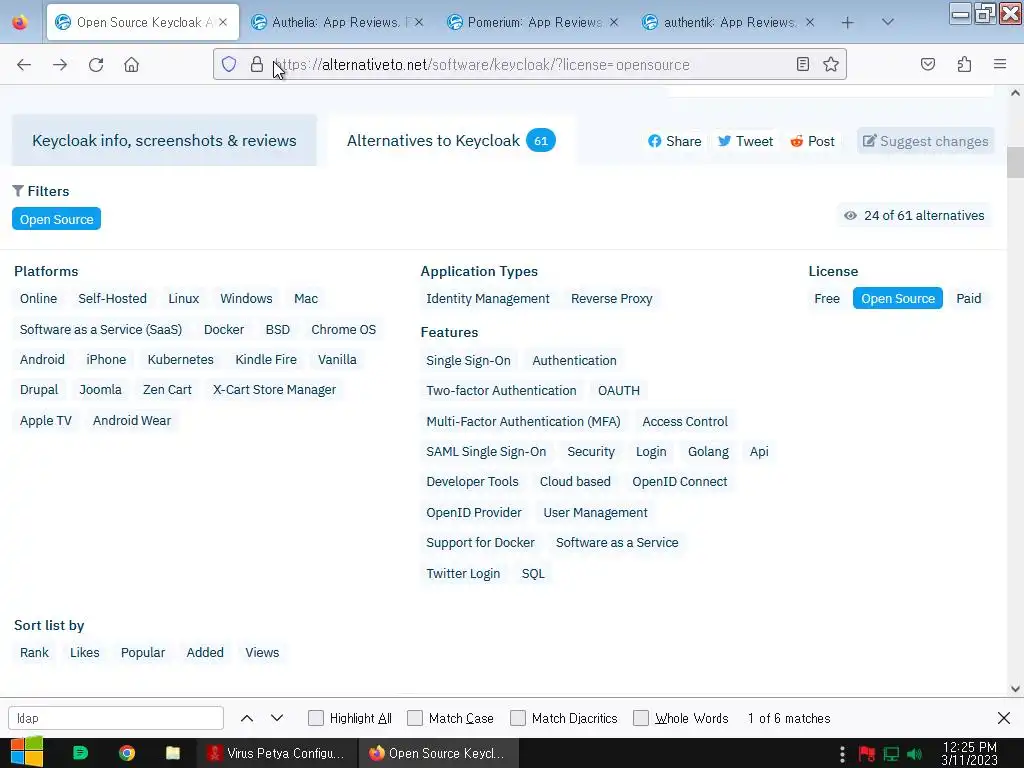List all tabs dropdown arrow

point(887,22)
